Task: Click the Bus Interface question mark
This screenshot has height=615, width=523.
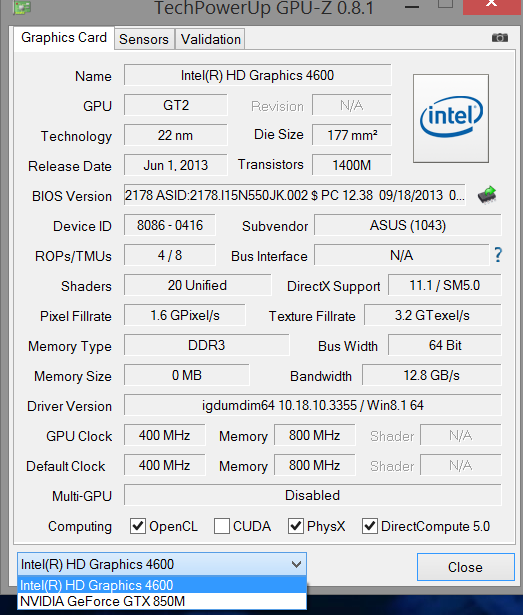Action: [x=498, y=255]
